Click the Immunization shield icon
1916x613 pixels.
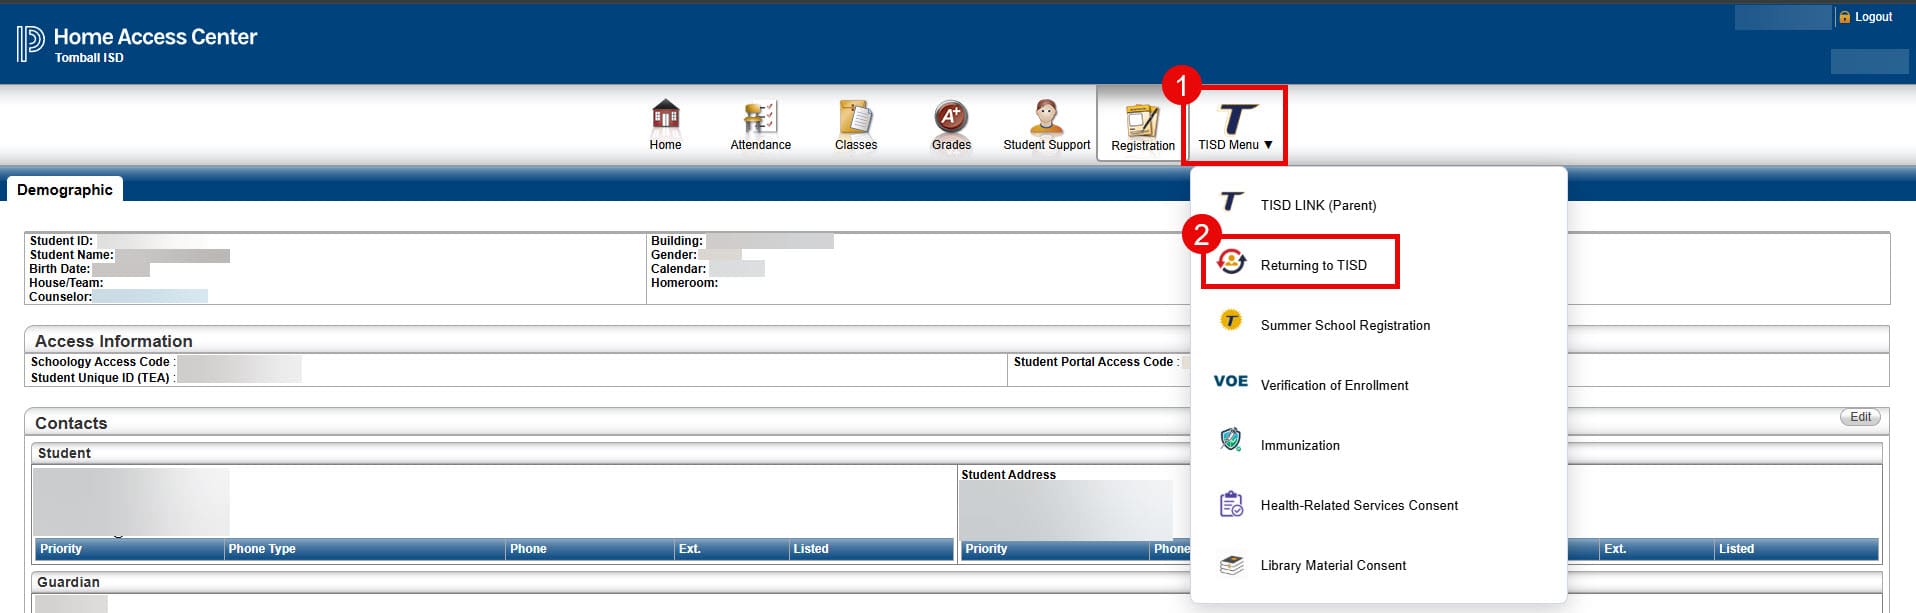(x=1231, y=440)
